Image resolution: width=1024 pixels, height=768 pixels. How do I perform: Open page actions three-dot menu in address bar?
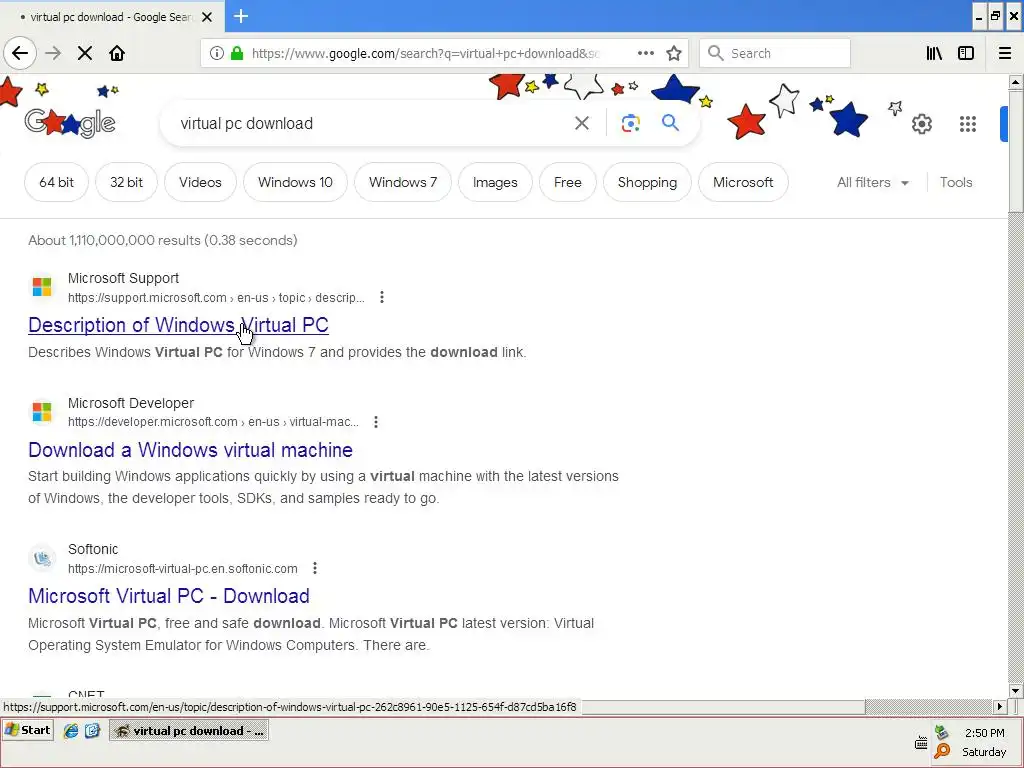pyautogui.click(x=645, y=53)
